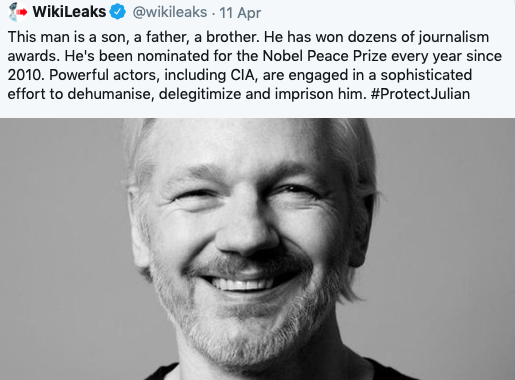The image size is (516, 380).
Task: Click the gray photo background left of the face
Action: point(60,233)
